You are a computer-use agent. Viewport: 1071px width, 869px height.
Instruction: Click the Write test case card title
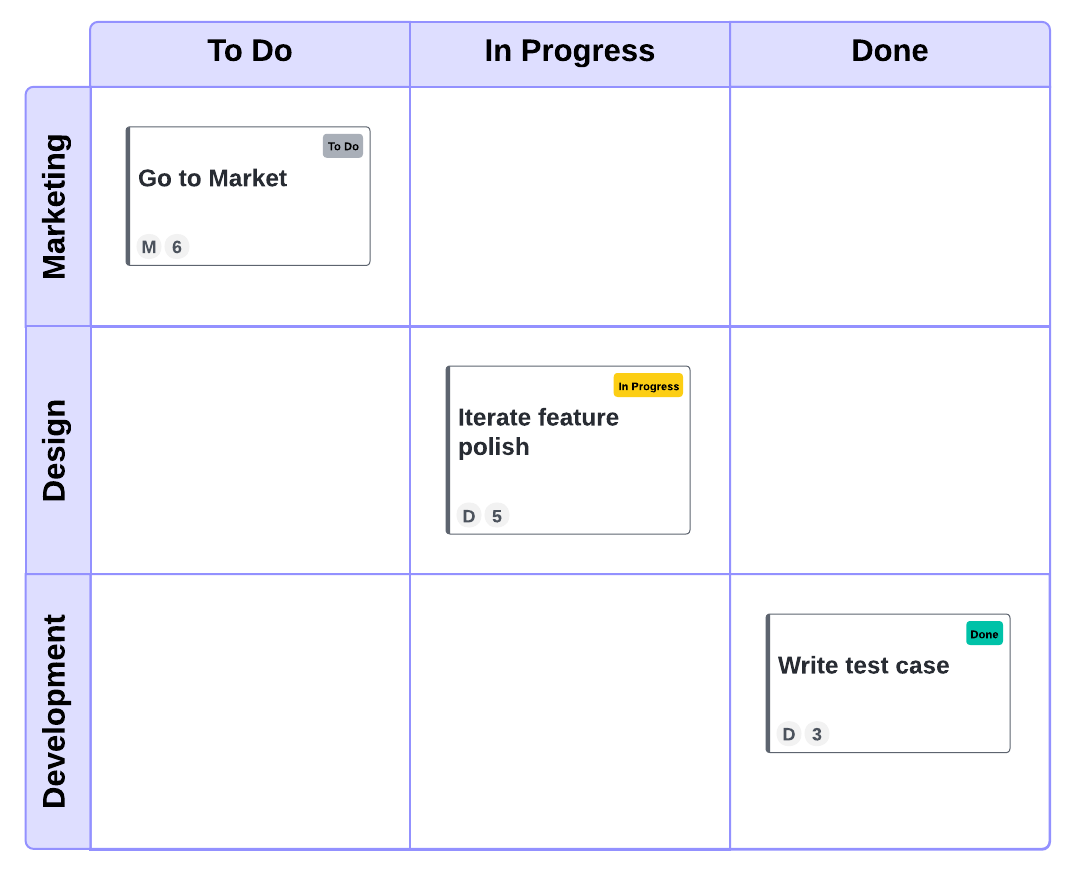point(864,666)
